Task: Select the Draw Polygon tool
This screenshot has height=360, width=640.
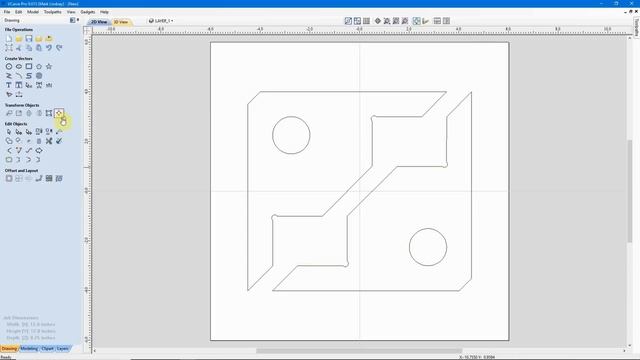Action: click(x=39, y=66)
